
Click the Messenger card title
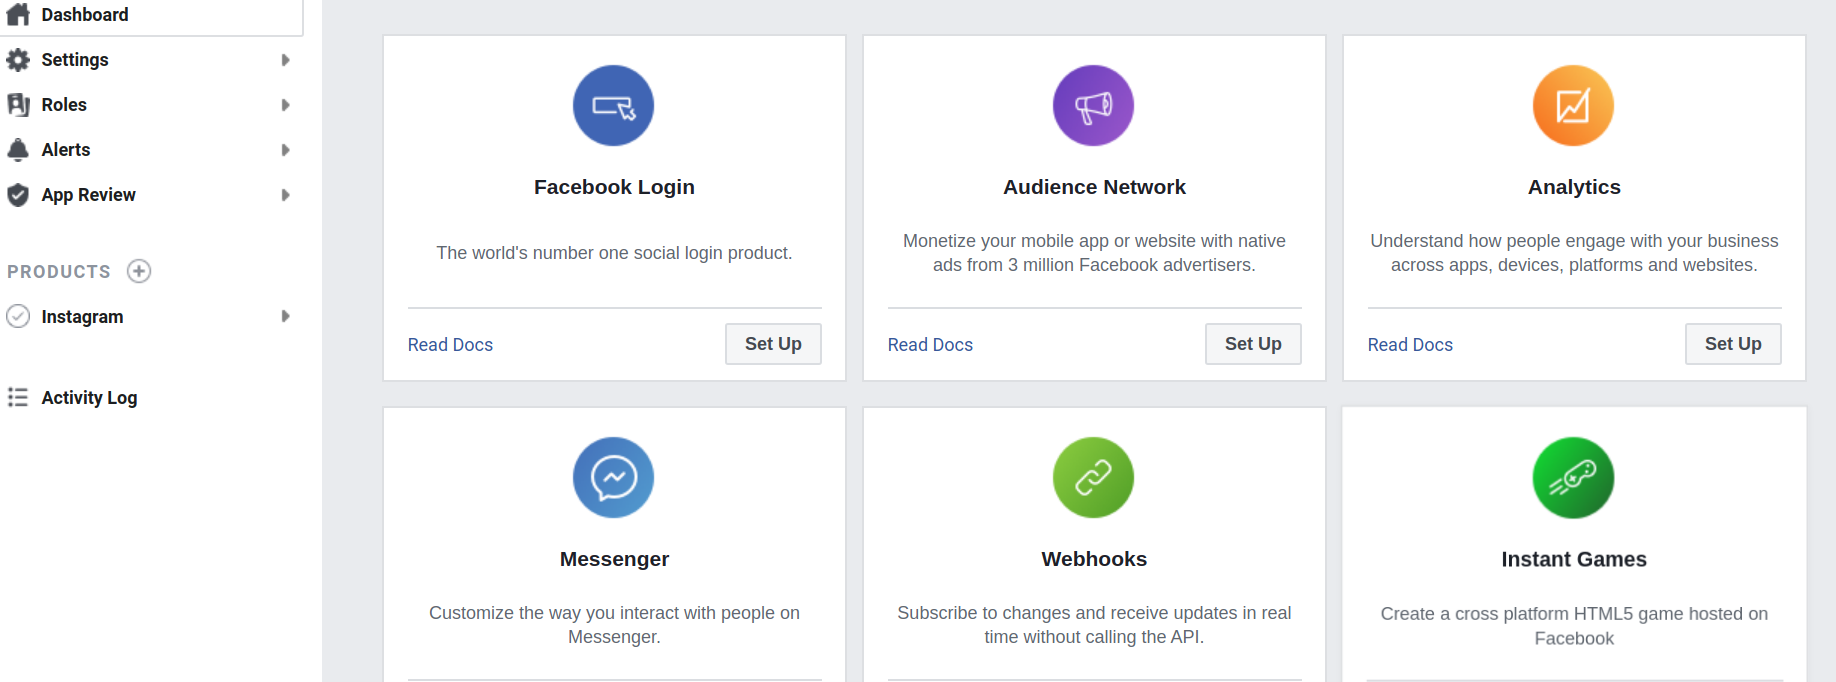pos(614,559)
